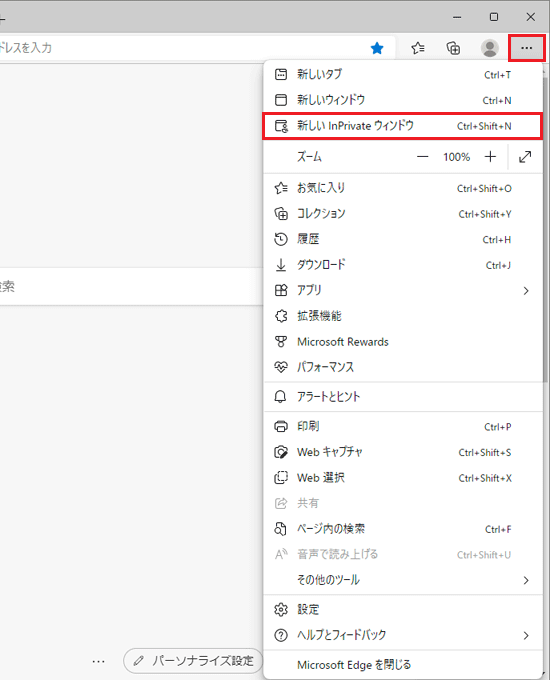
Task: Open コレクション from the menu
Action: (x=403, y=214)
